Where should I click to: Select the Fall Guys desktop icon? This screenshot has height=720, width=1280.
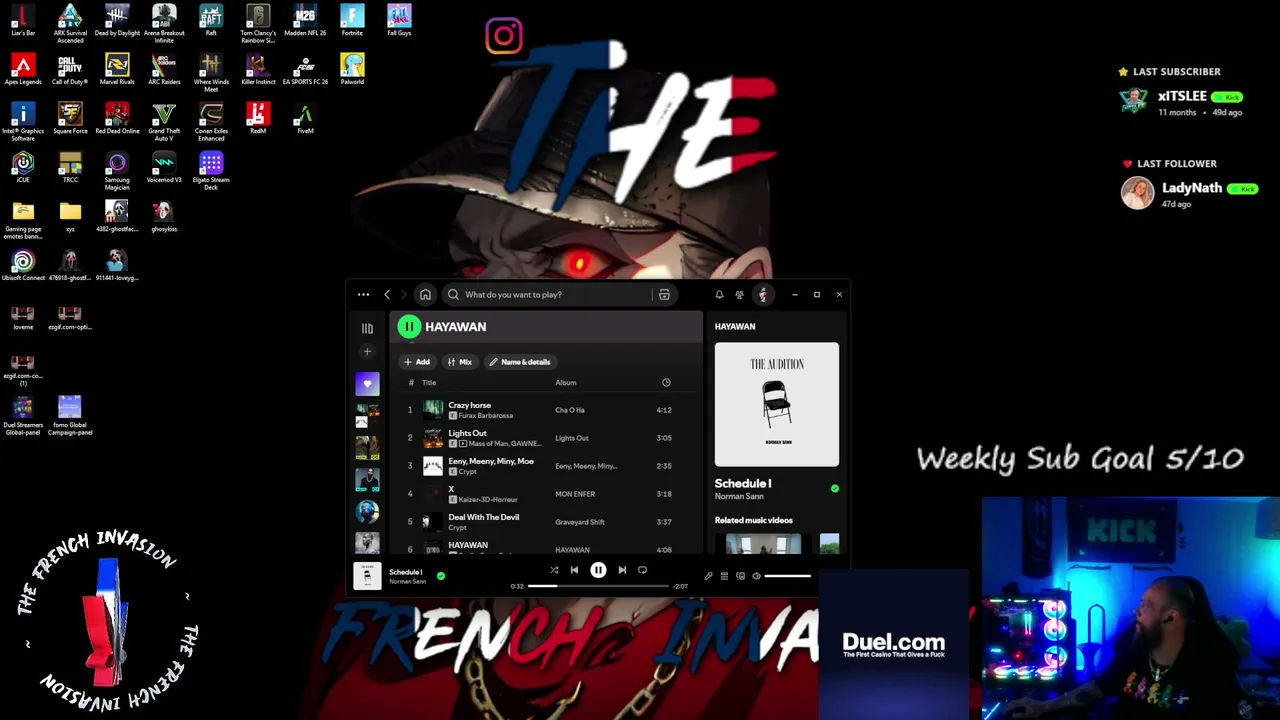[399, 20]
